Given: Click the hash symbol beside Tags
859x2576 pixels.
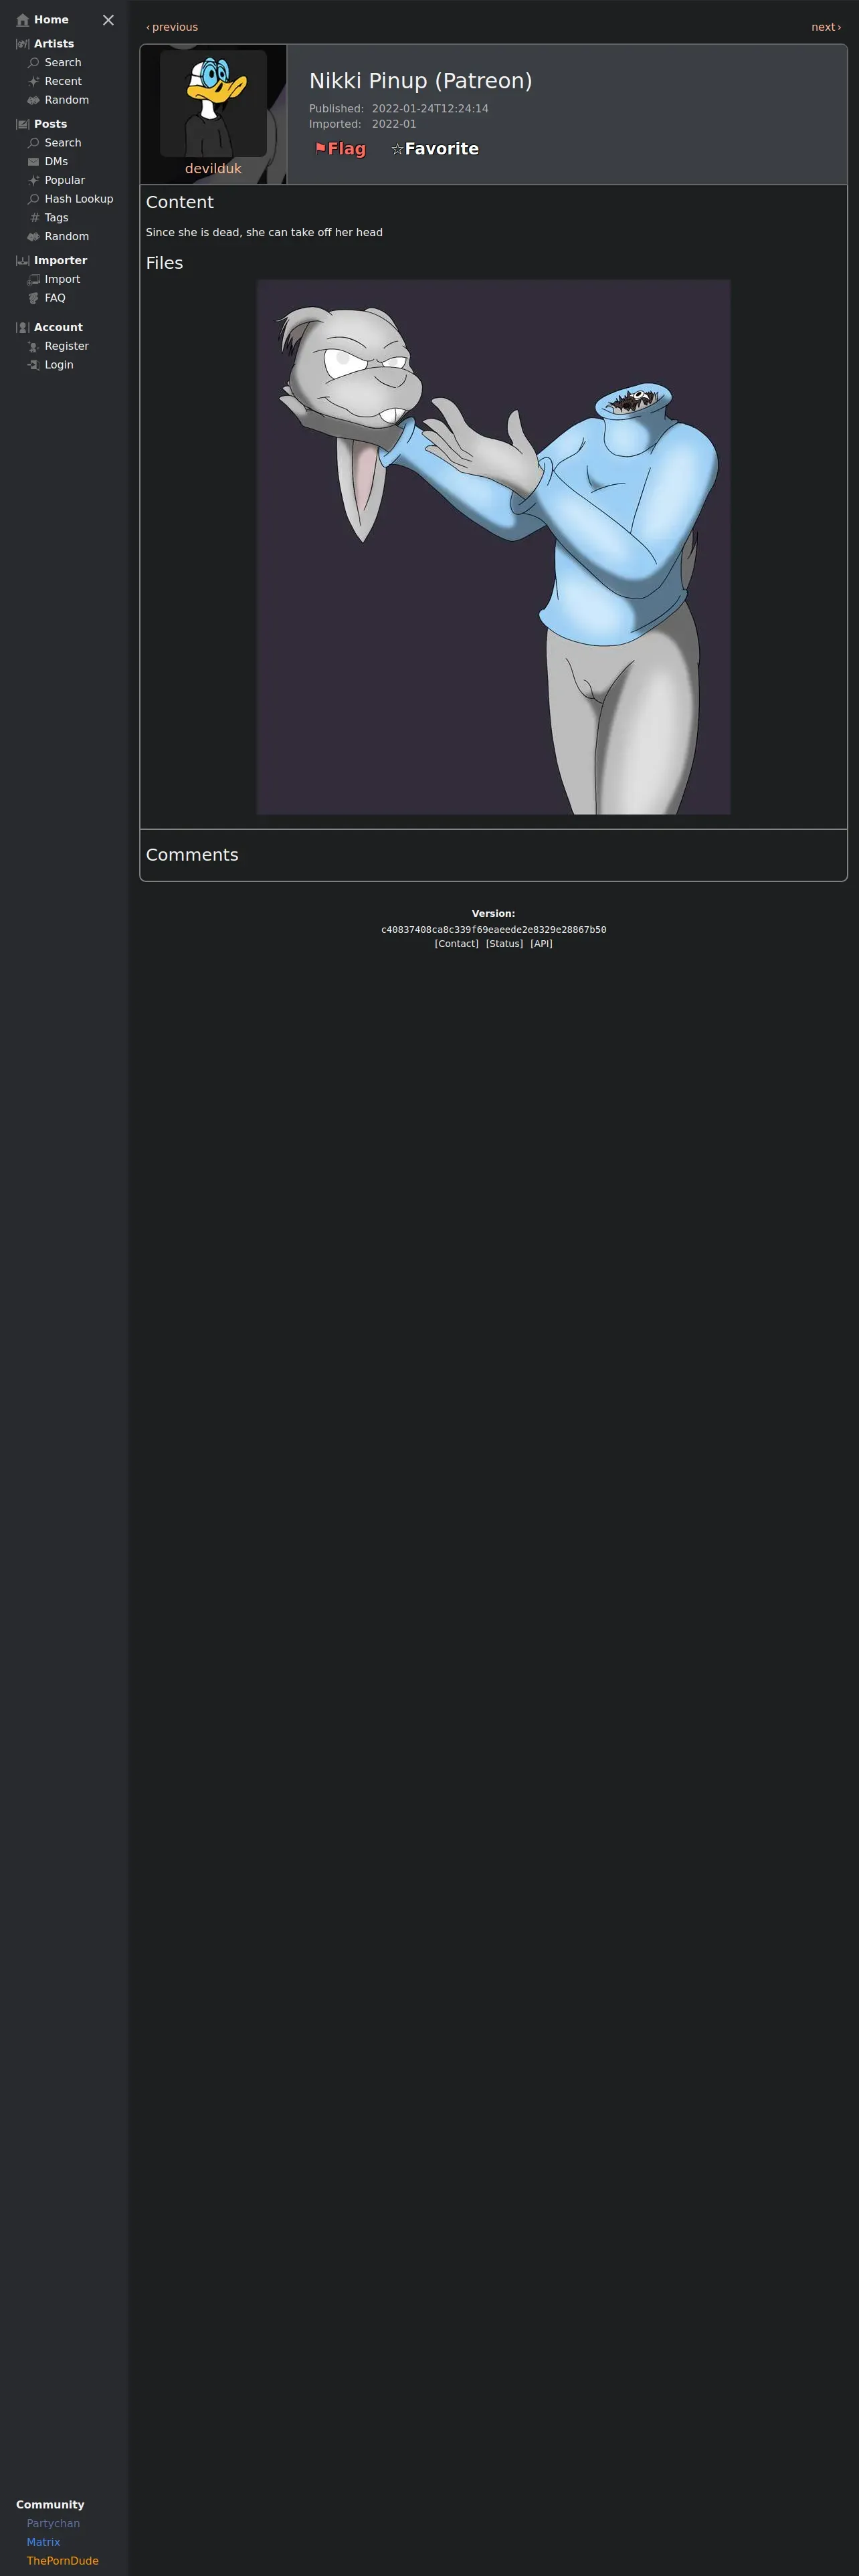Looking at the screenshot, I should coord(34,218).
